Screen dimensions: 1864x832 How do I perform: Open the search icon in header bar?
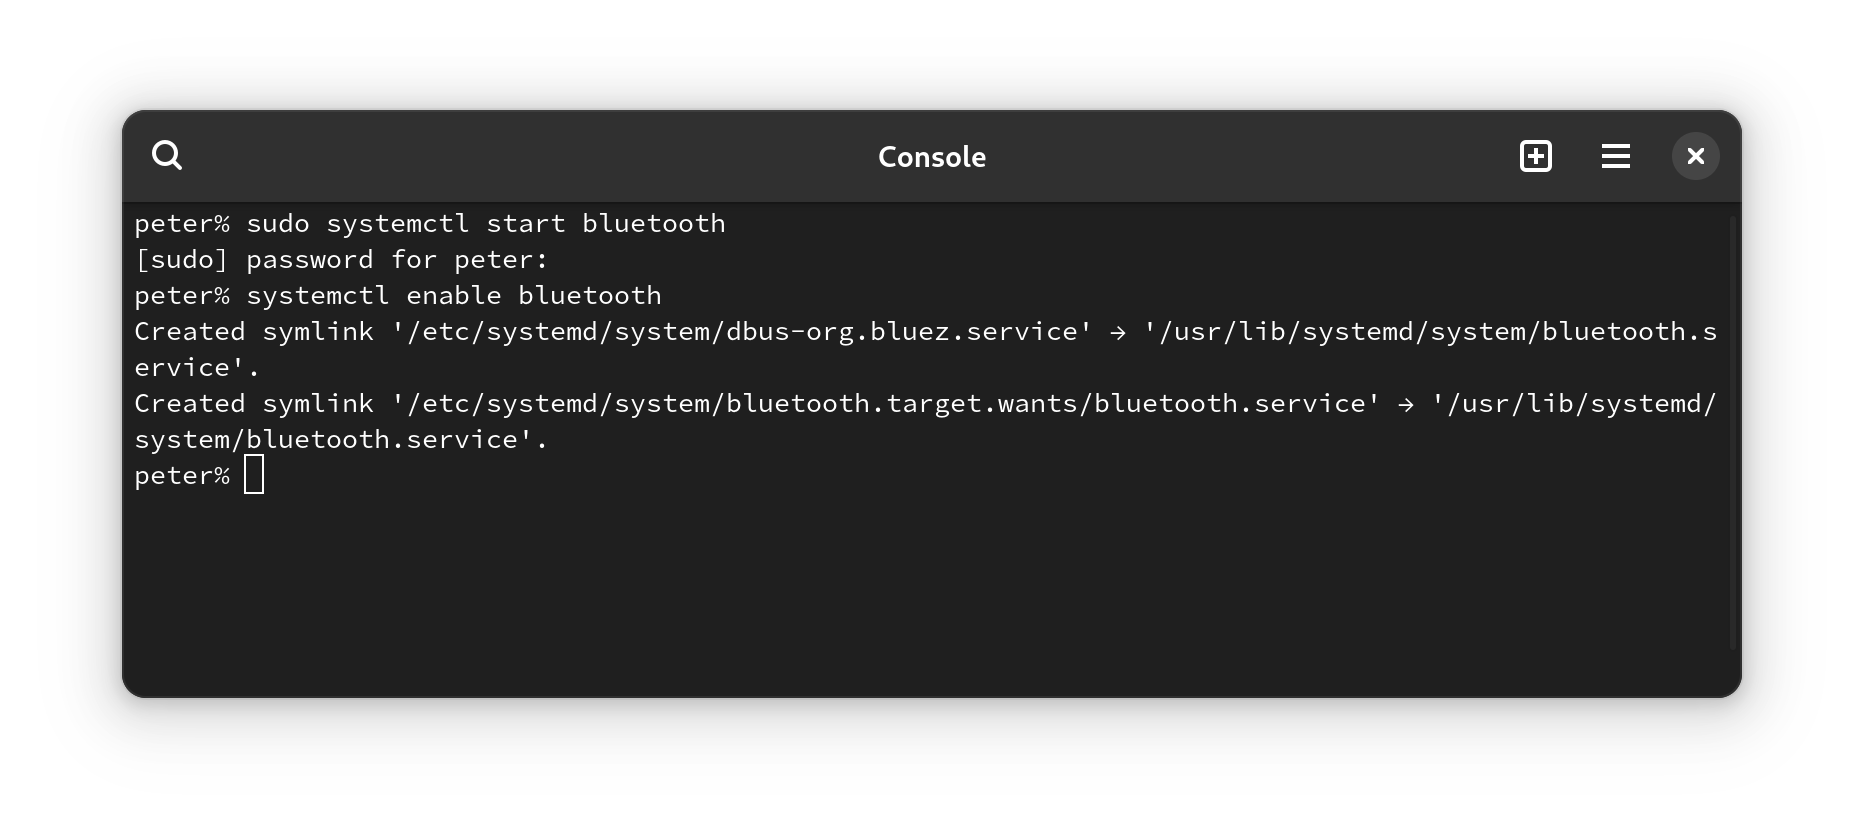pos(167,156)
